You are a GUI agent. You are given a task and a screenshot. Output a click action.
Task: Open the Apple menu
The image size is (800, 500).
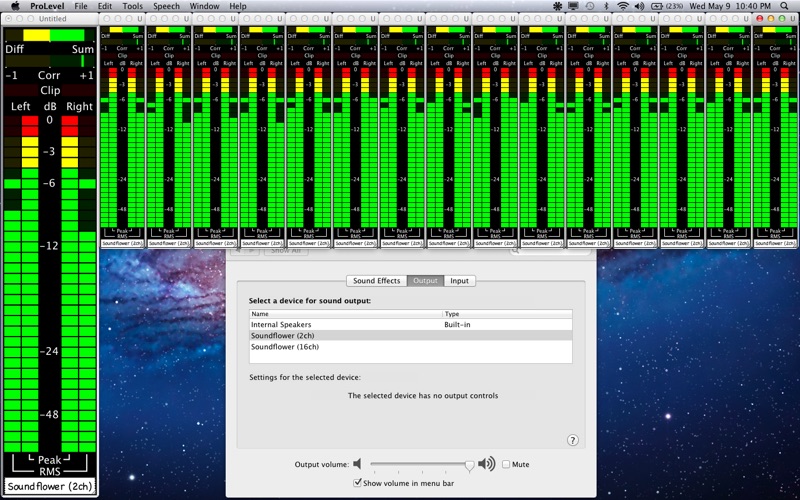click(x=15, y=6)
